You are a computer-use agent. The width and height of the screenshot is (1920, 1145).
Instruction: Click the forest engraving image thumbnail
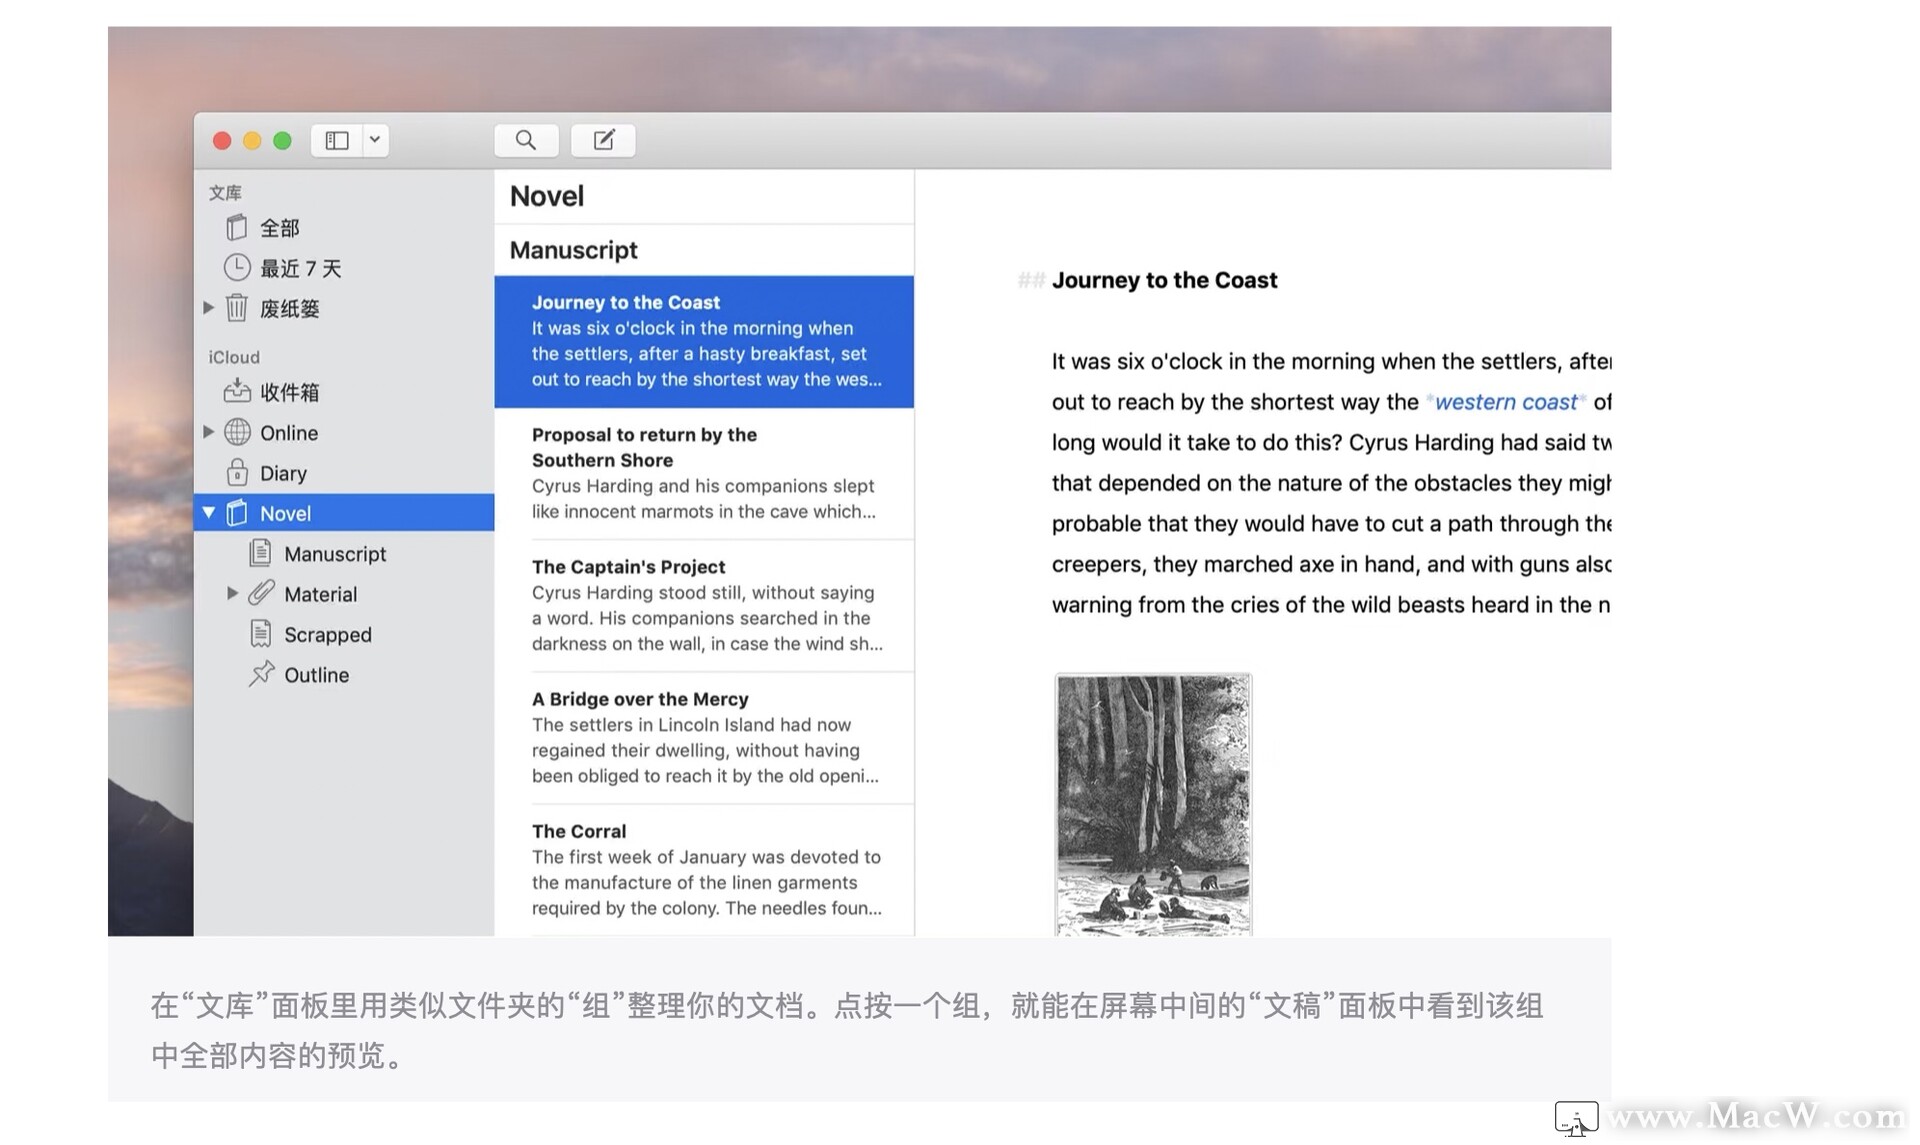click(1152, 804)
